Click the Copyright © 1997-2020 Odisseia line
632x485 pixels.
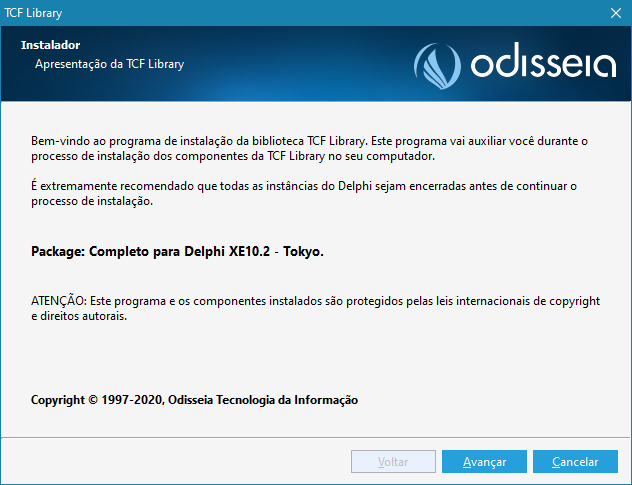194,400
